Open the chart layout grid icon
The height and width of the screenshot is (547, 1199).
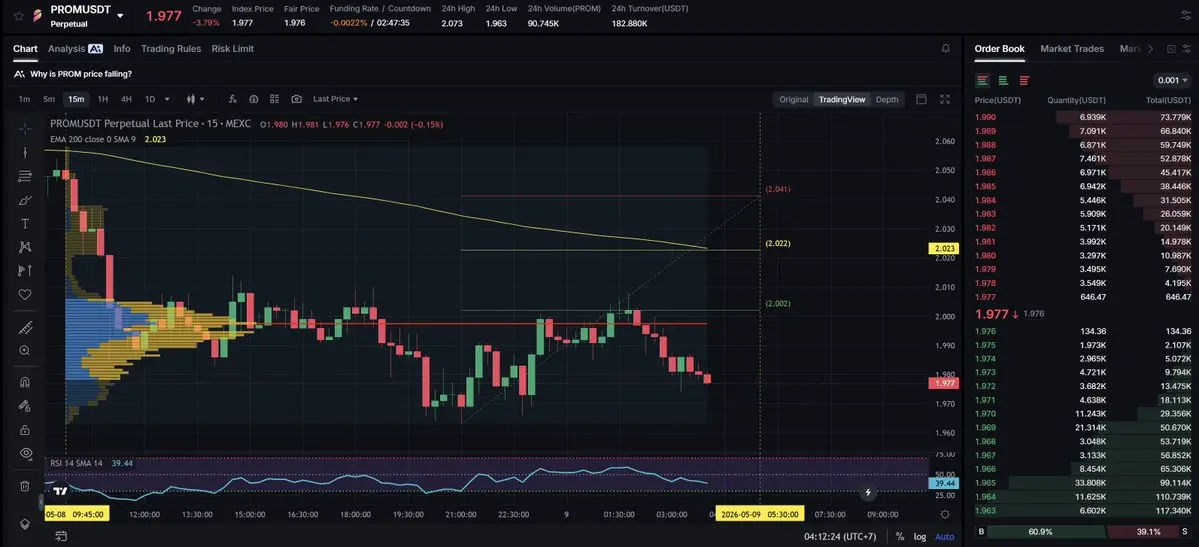tap(275, 99)
